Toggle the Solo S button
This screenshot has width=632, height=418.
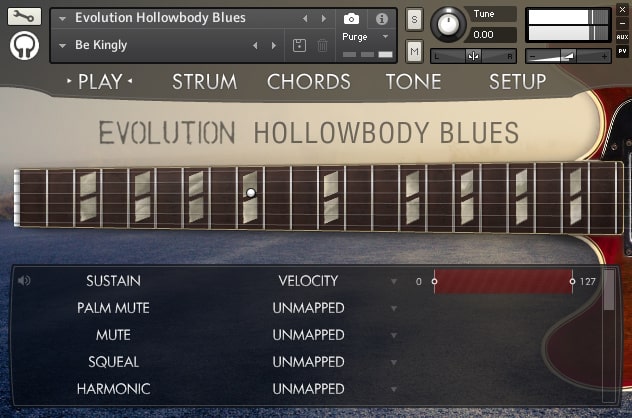pyautogui.click(x=414, y=19)
